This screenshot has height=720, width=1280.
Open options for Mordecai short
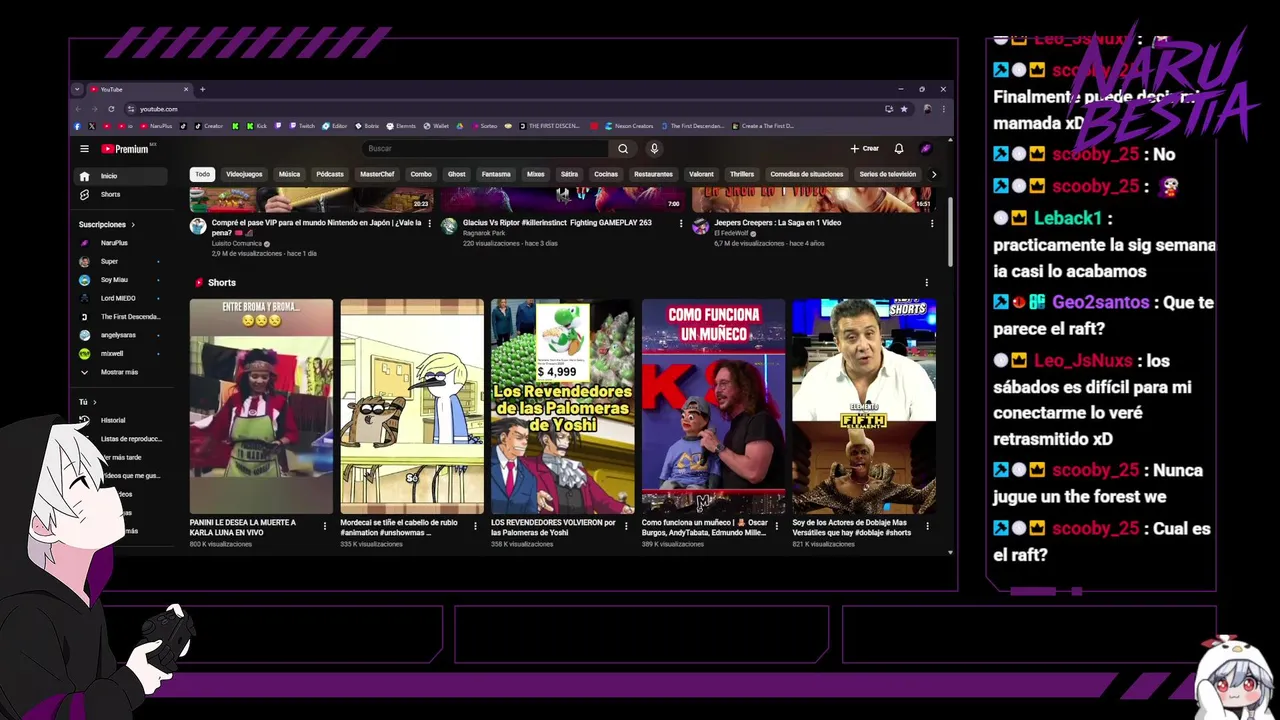pyautogui.click(x=476, y=526)
